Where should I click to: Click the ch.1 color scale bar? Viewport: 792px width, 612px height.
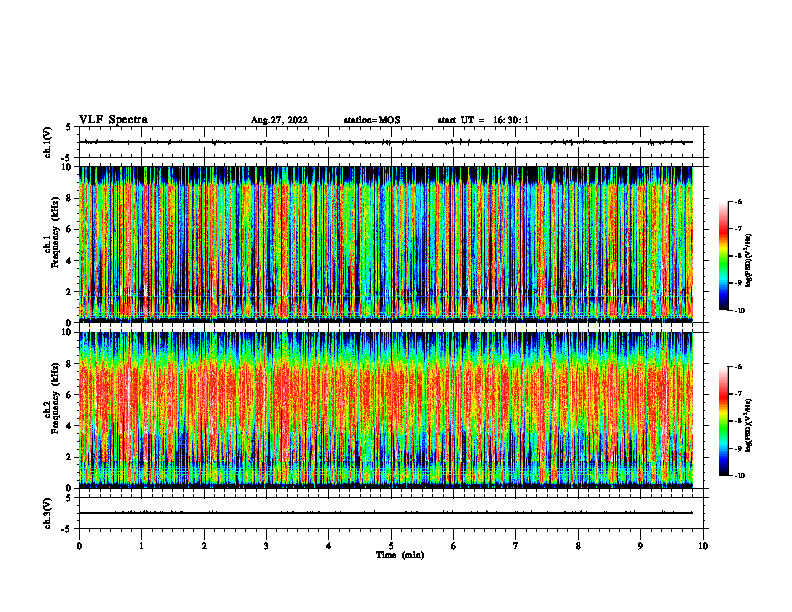(x=723, y=256)
